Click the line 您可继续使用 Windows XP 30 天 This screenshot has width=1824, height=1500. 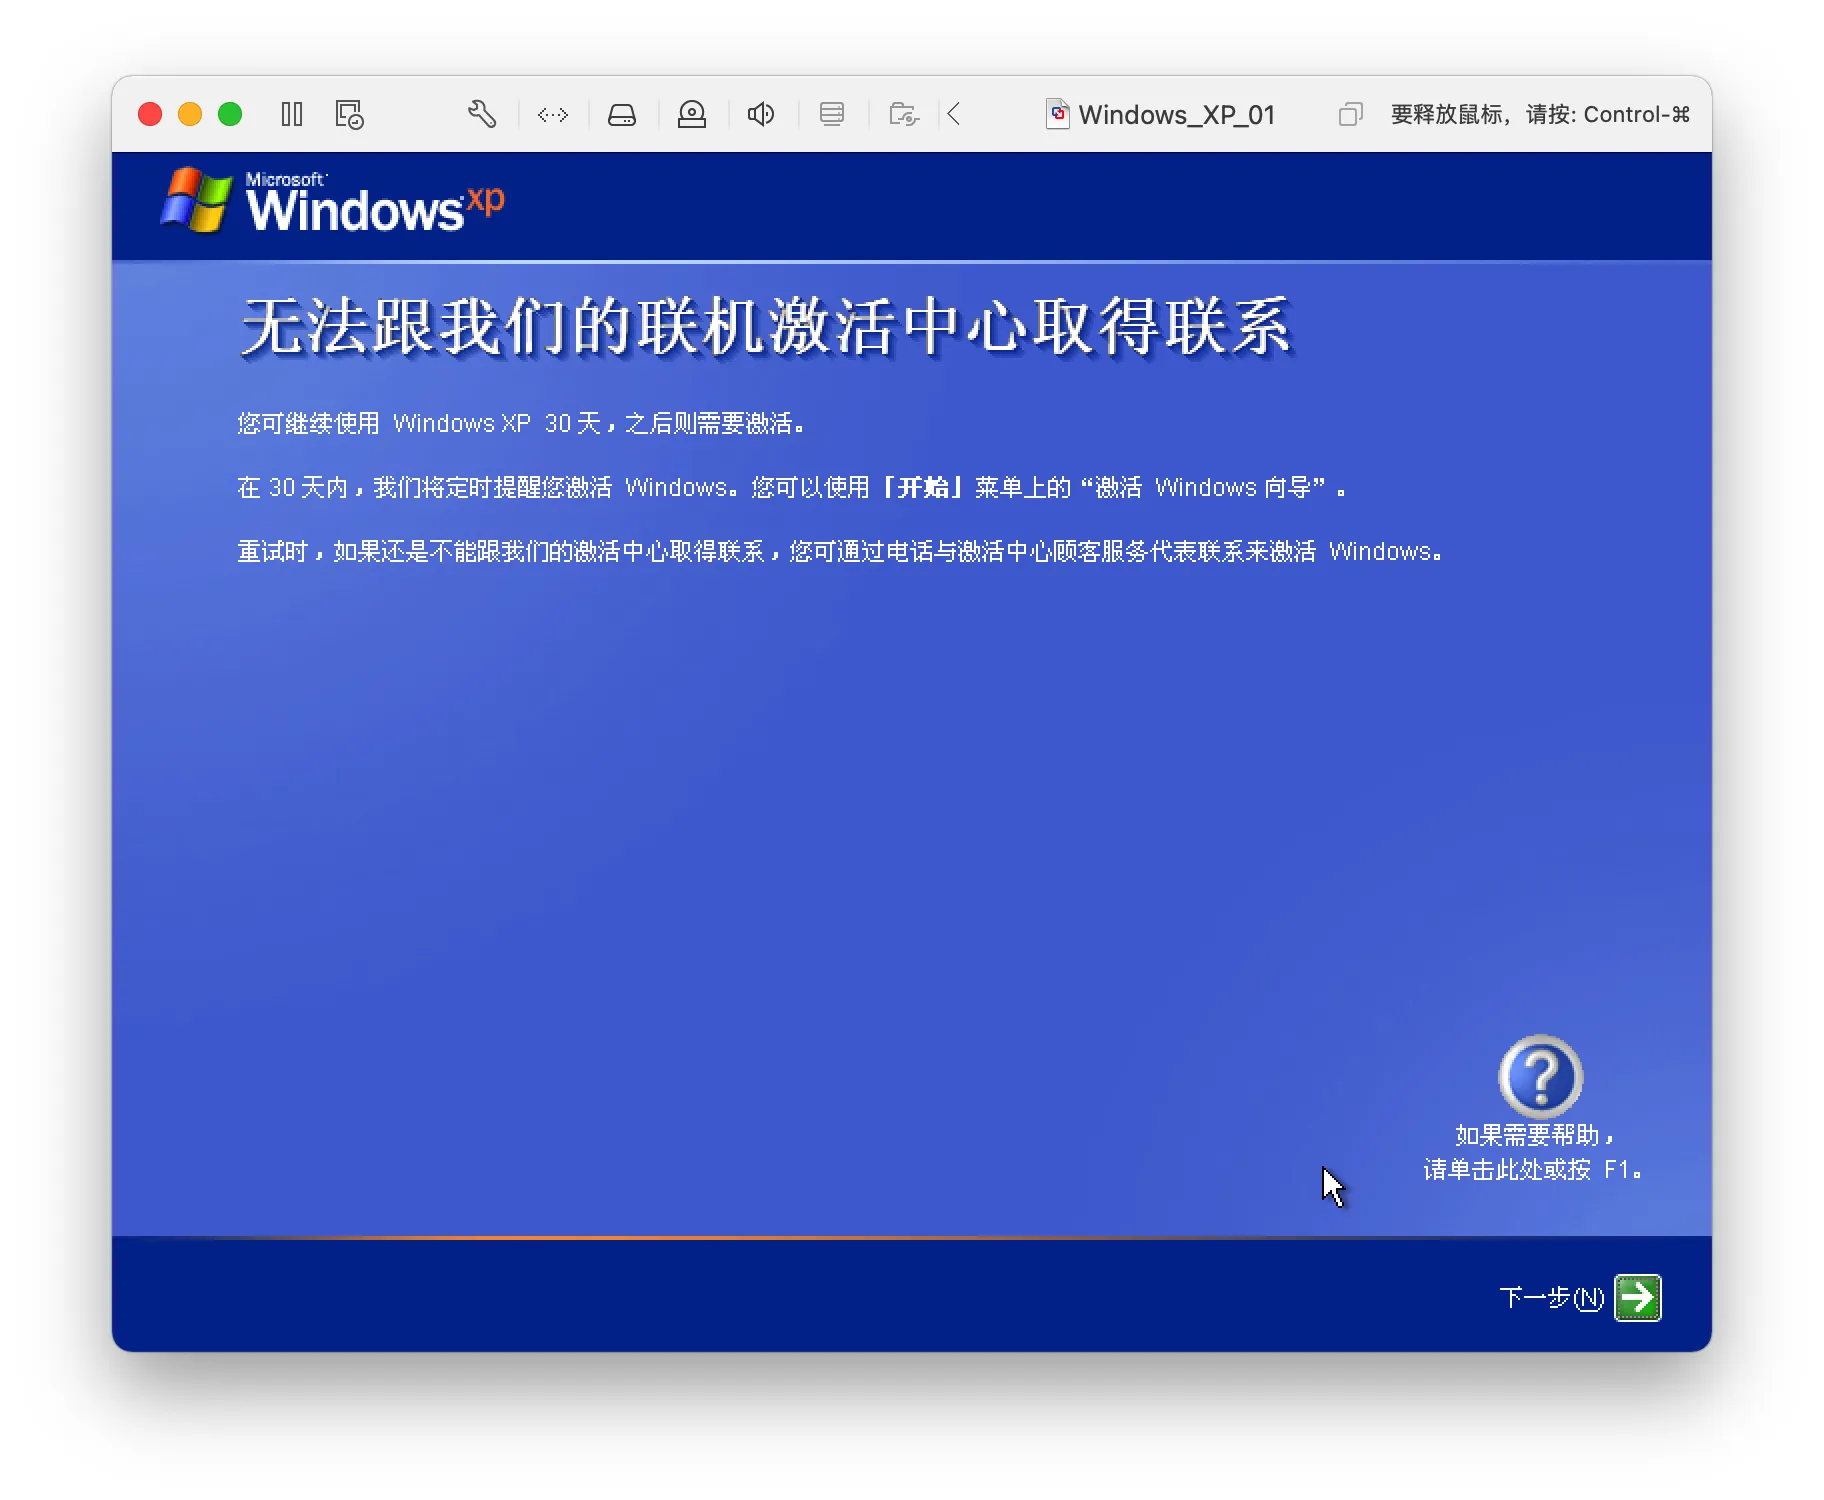tap(521, 424)
